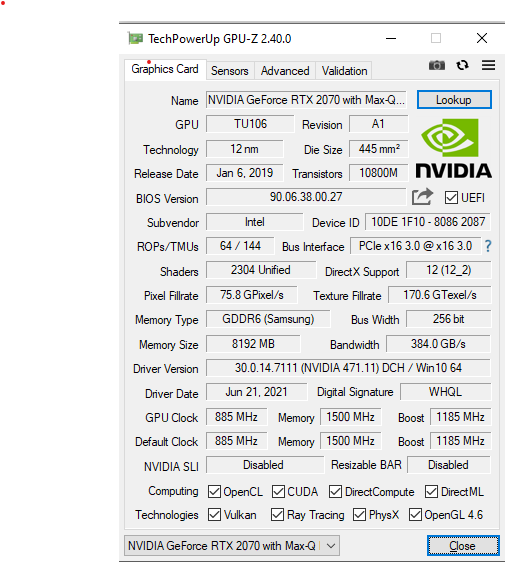Viewport: 505px width, 562px height.
Task: Switch to the Sensors tab
Action: point(230,71)
